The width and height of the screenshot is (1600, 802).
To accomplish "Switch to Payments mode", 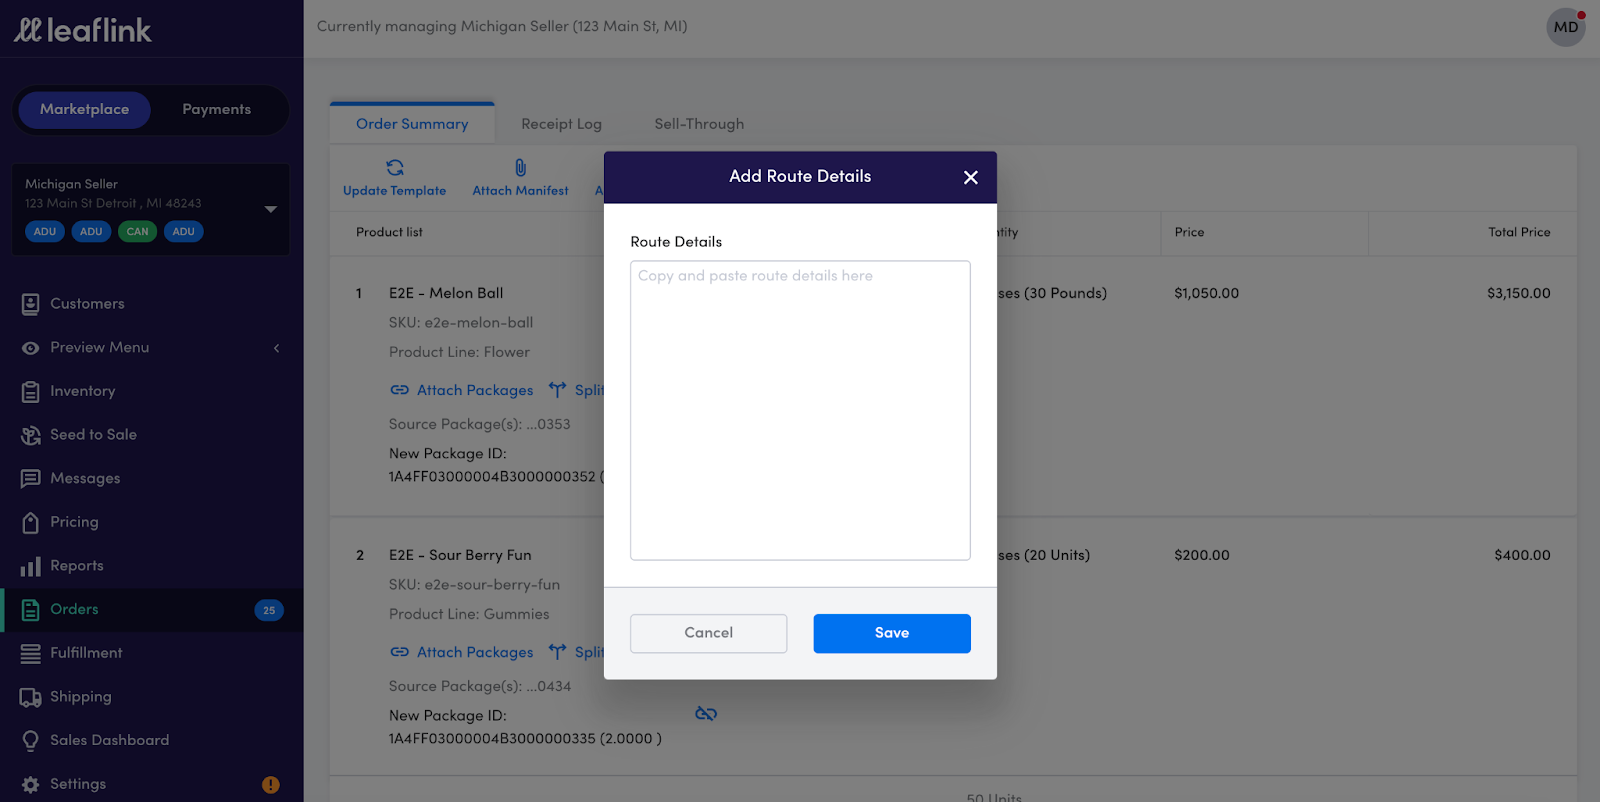I will point(216,109).
